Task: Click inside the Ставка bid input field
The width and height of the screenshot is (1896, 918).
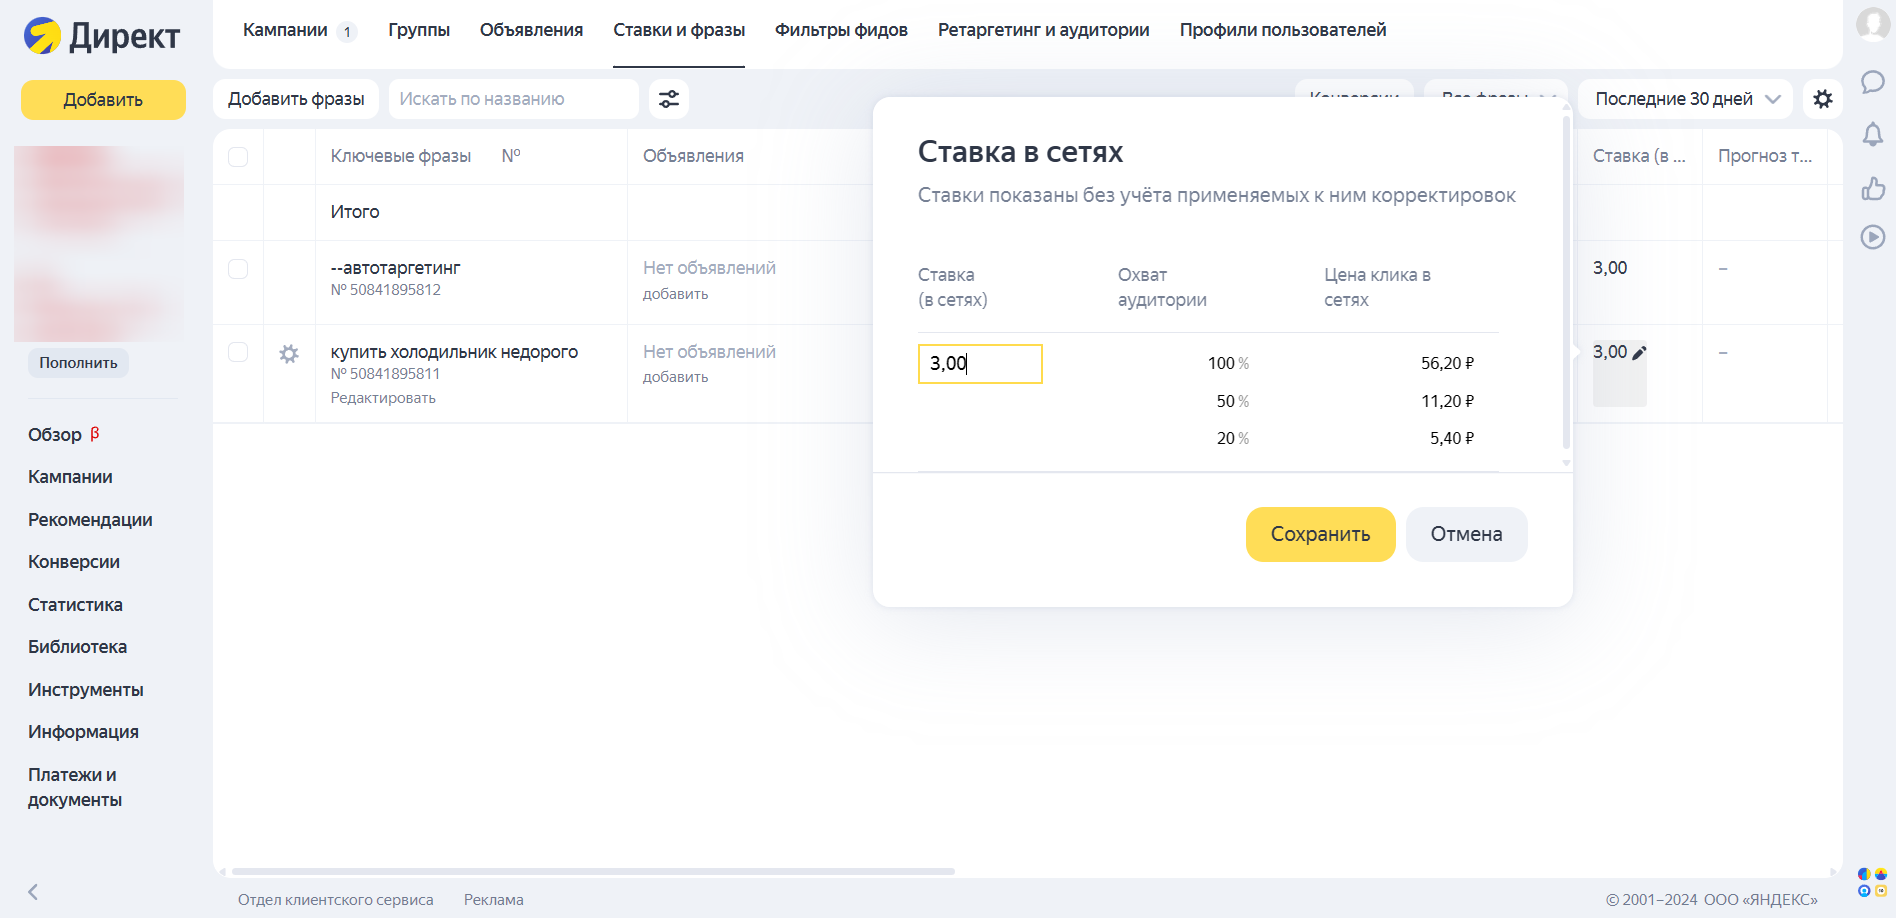Action: pos(980,364)
